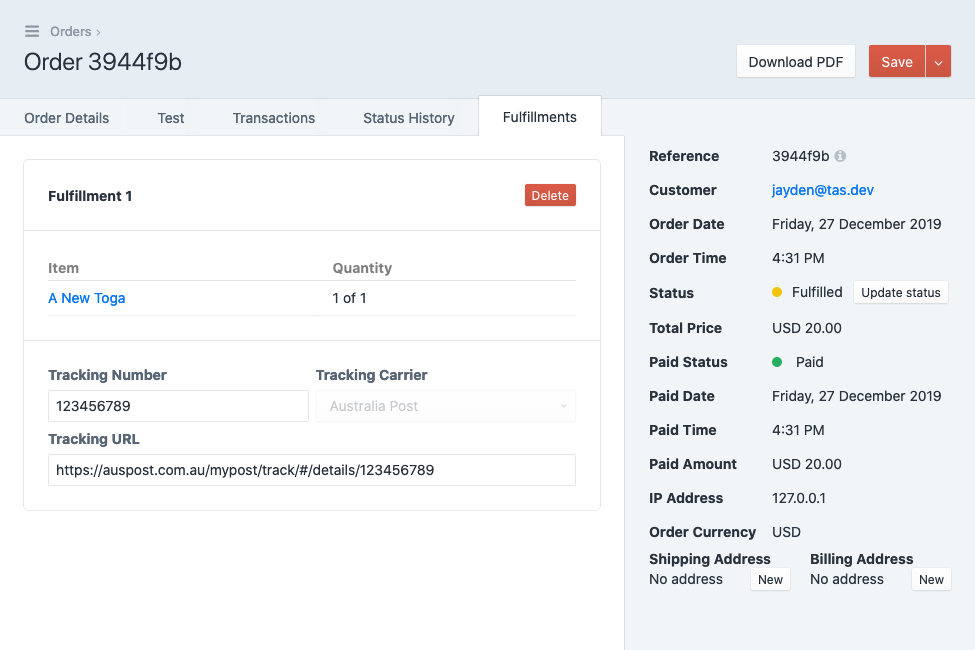Go to Orders breadcrumb
This screenshot has height=650, width=975.
[x=70, y=31]
